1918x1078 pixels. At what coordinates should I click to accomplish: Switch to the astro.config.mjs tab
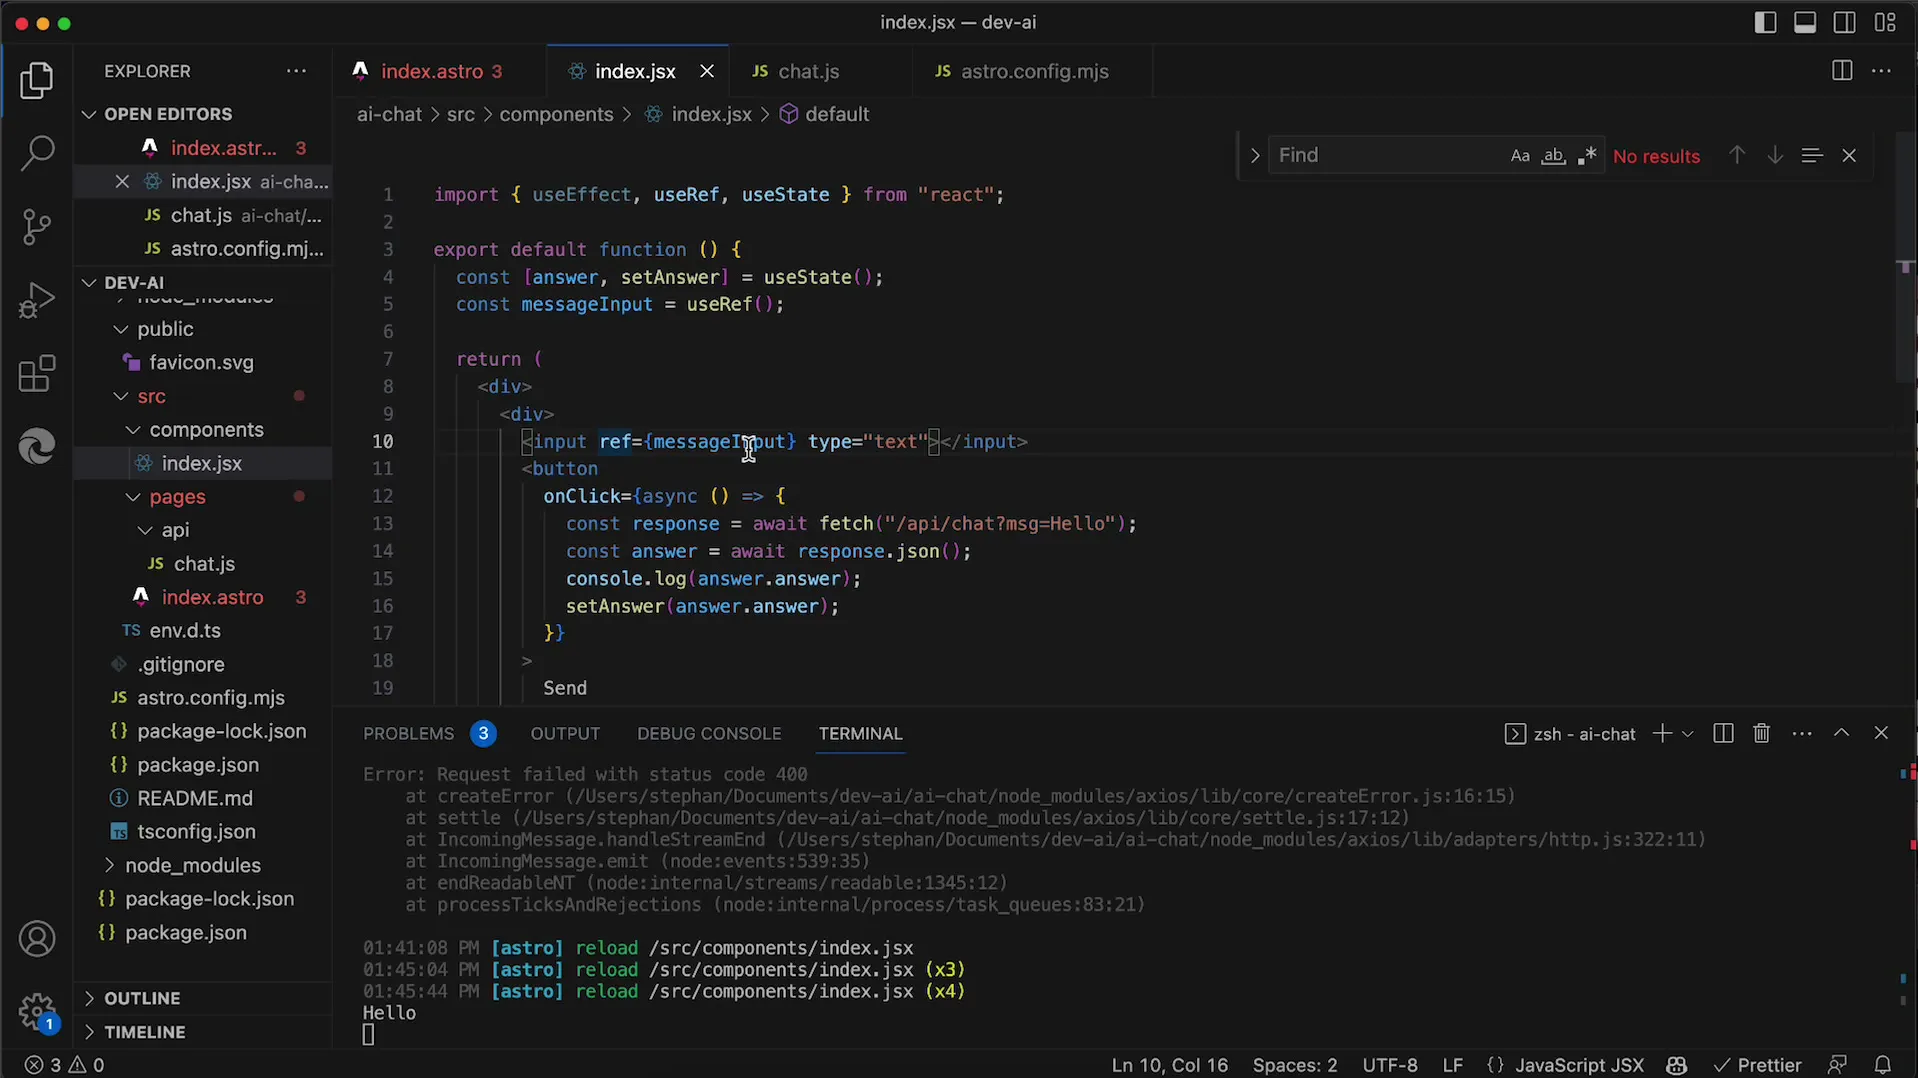(1033, 71)
